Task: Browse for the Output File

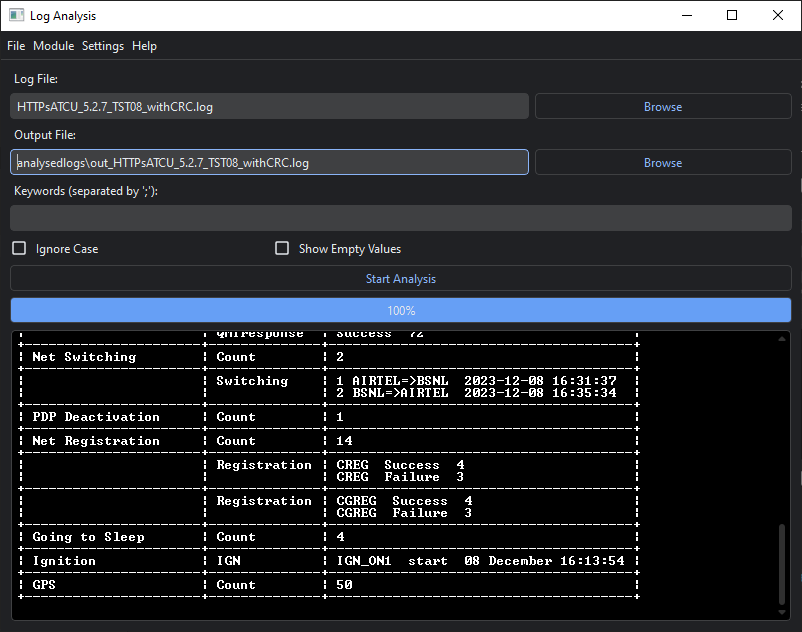Action: click(663, 162)
